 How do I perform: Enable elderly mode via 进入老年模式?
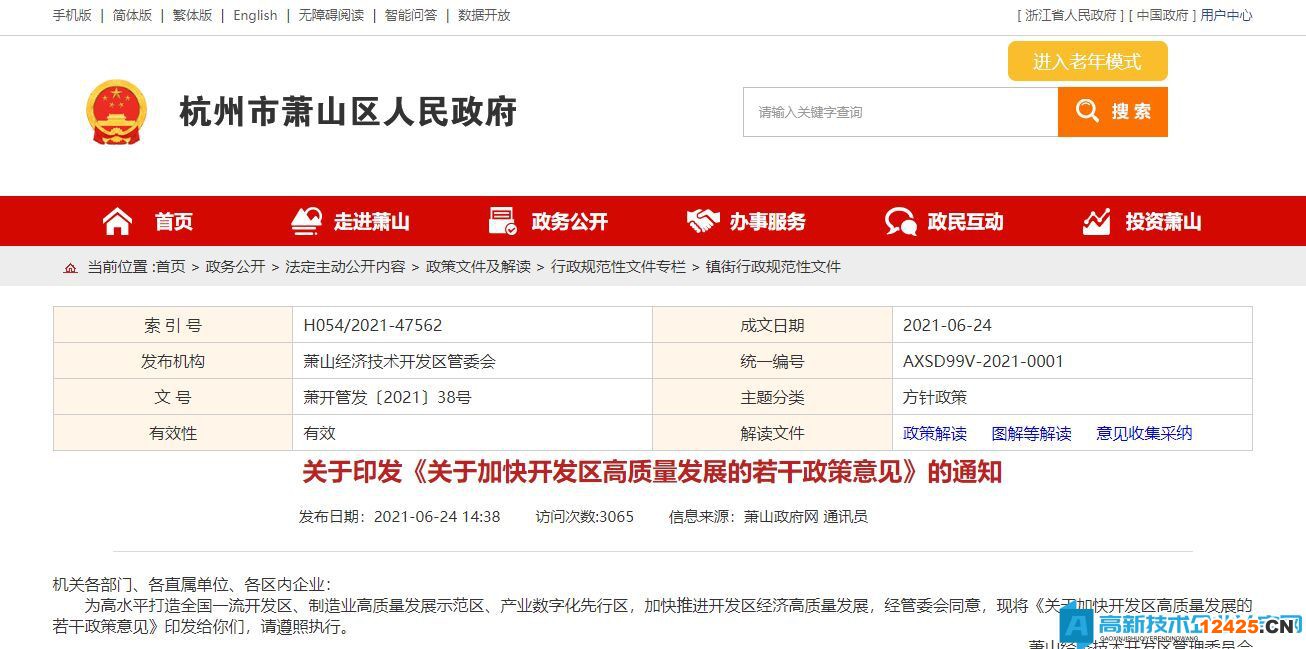tap(1087, 61)
